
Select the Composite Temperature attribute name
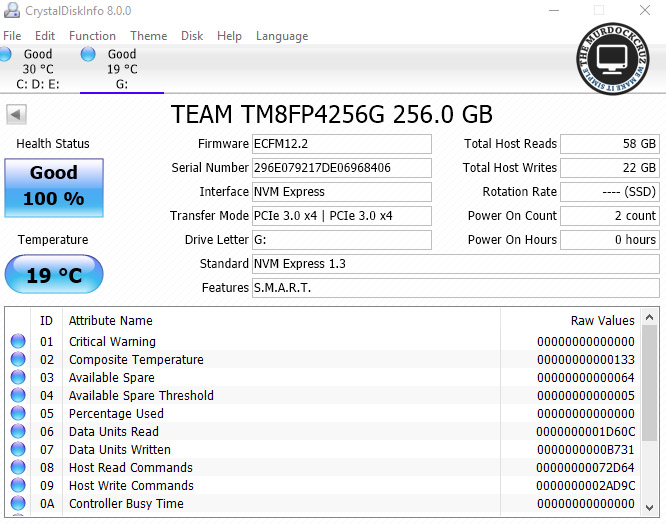pyautogui.click(x=136, y=360)
